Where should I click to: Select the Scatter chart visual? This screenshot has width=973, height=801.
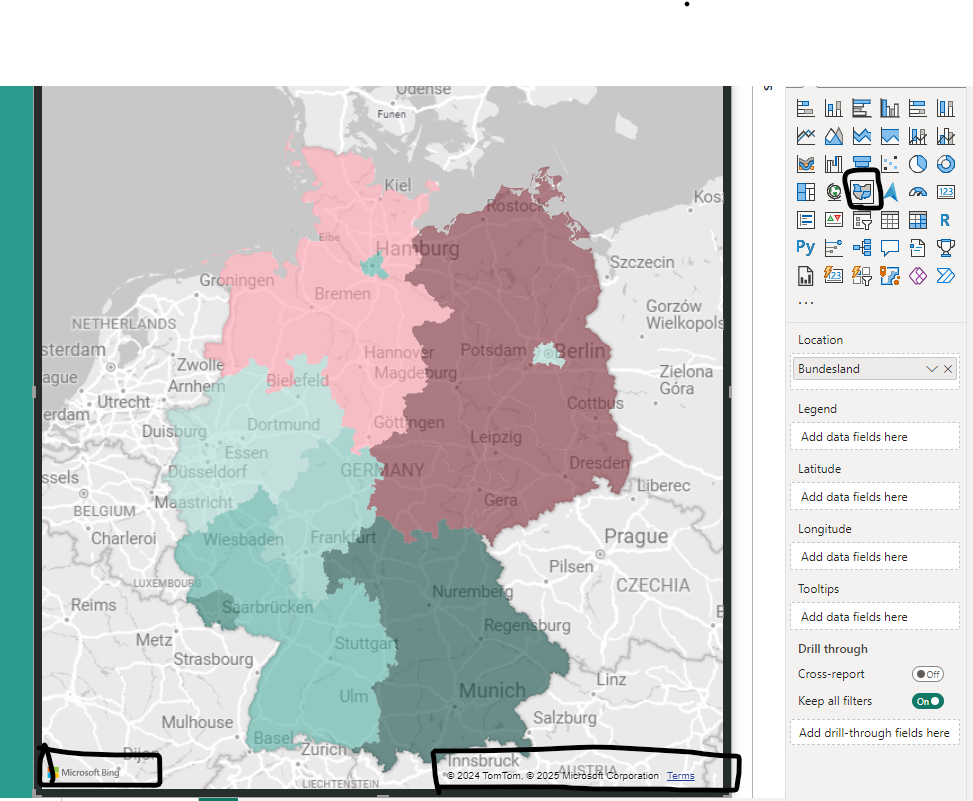(890, 164)
